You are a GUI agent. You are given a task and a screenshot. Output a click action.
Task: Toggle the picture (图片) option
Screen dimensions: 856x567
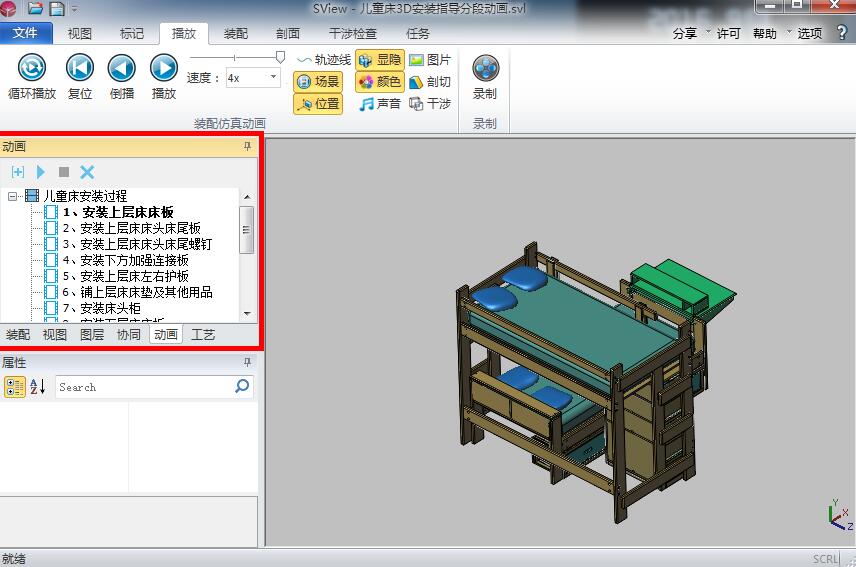[430, 59]
